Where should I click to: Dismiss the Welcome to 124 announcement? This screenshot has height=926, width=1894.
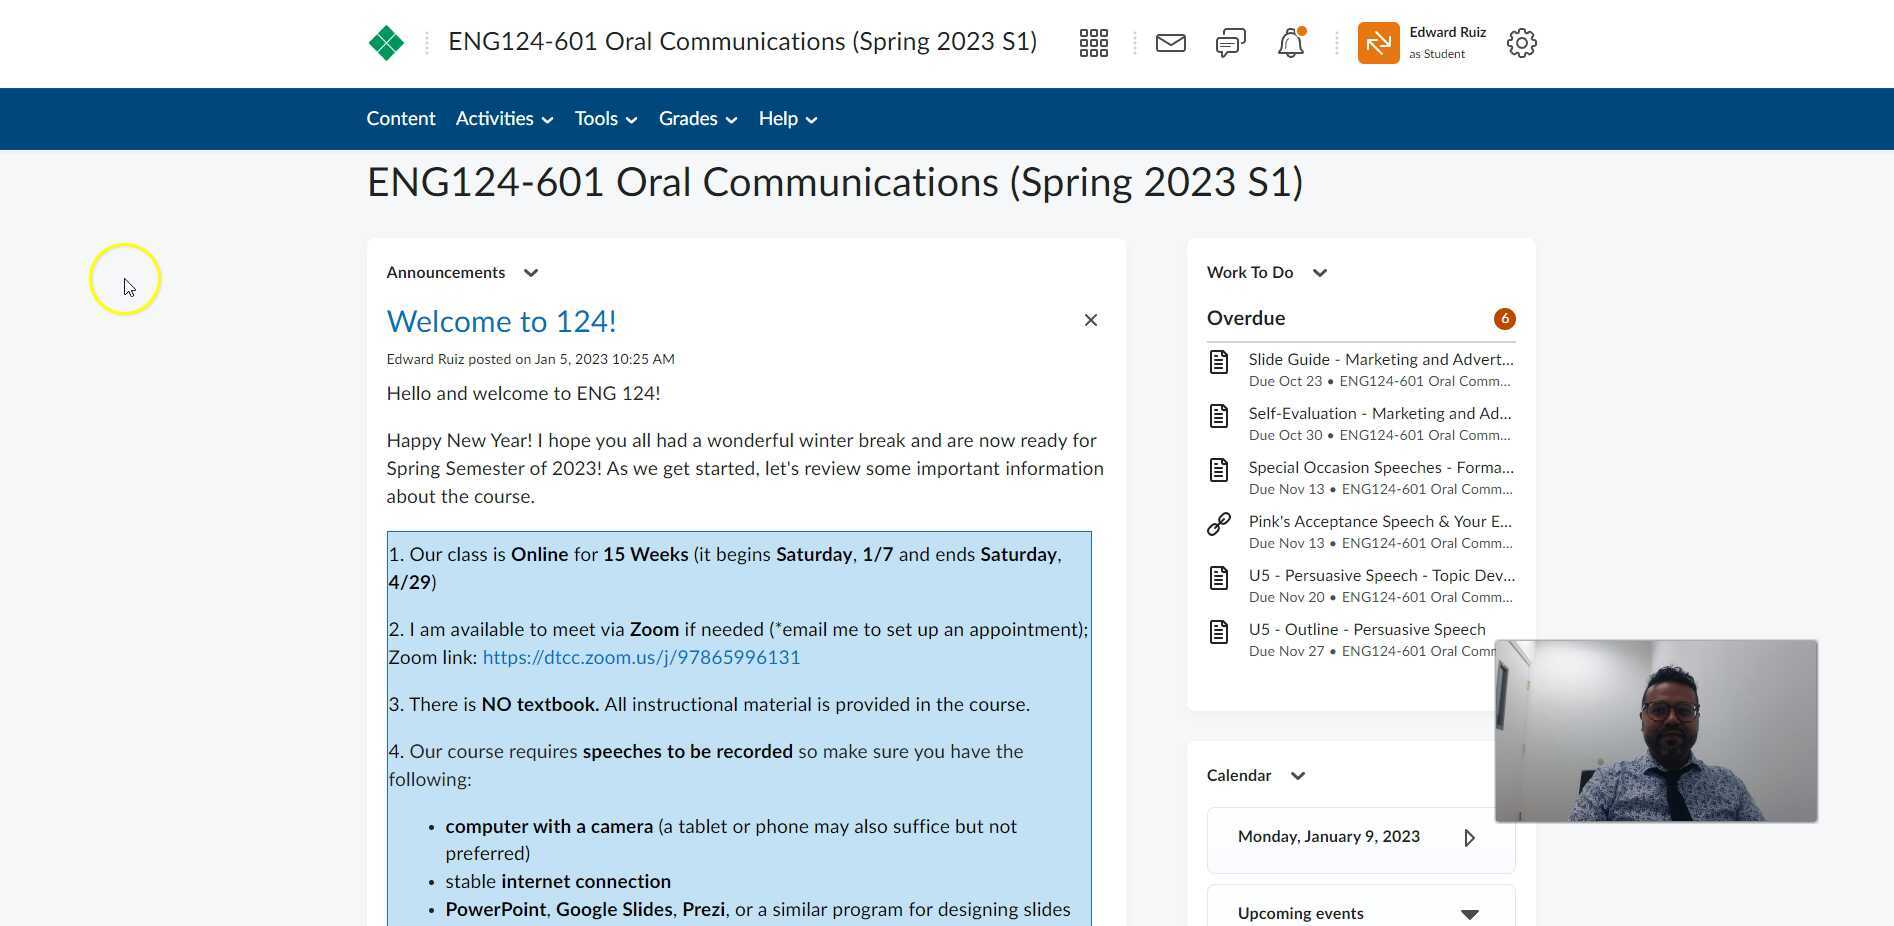1090,320
